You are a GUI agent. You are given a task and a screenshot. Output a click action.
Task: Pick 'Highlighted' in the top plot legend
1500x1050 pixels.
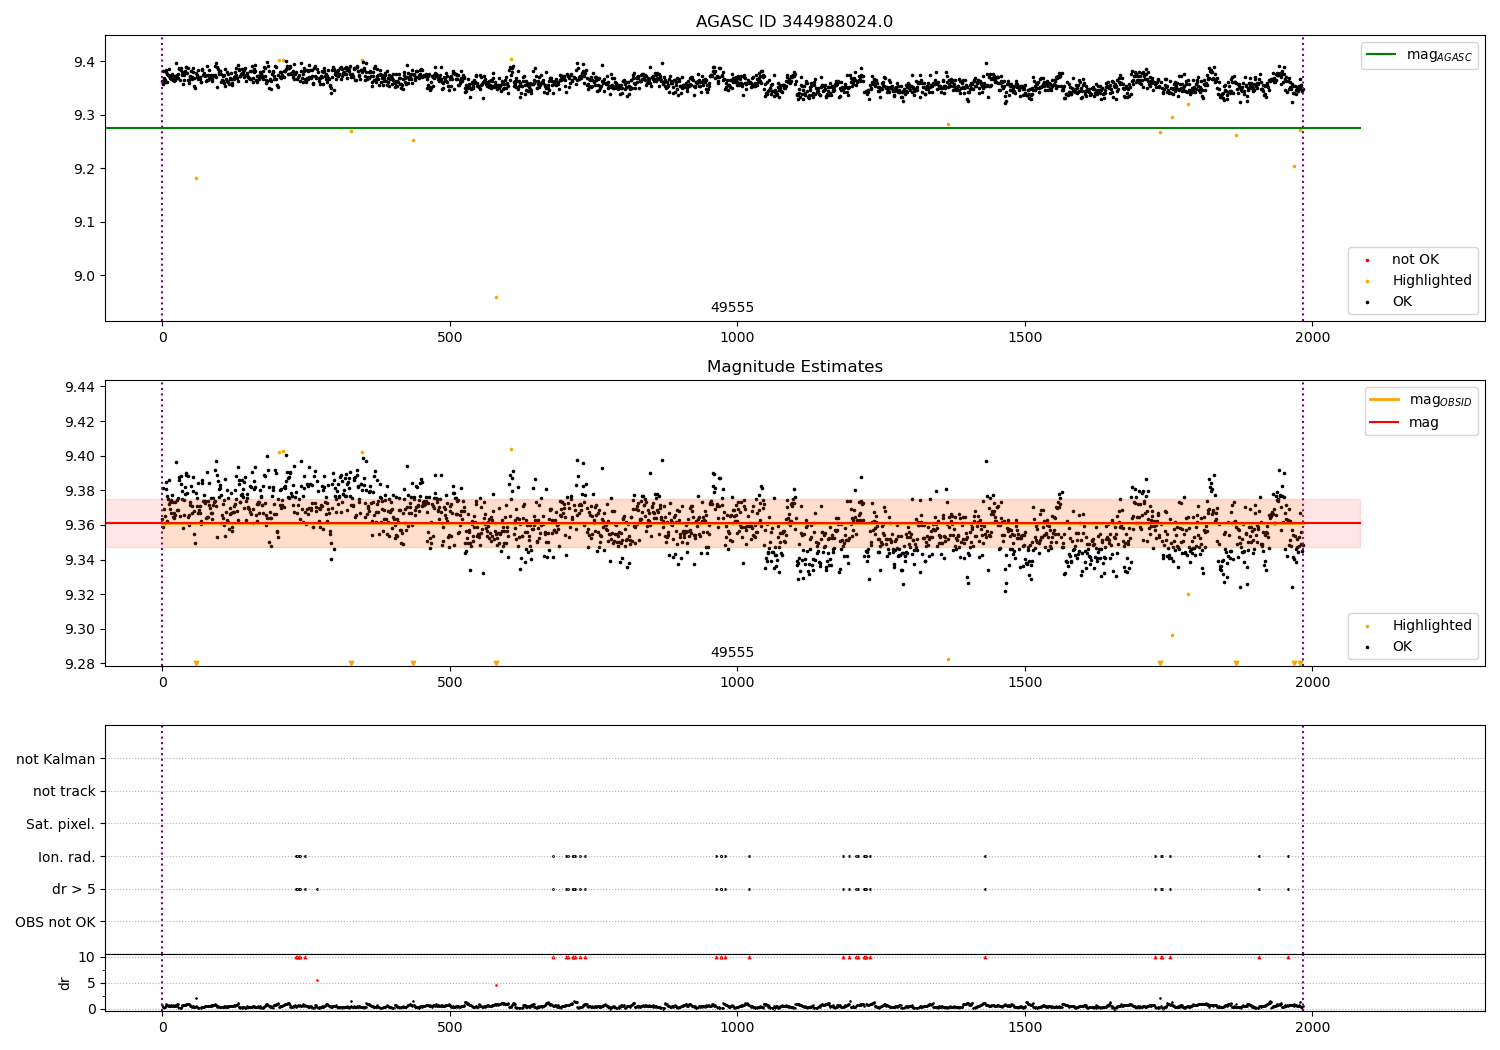(1432, 281)
